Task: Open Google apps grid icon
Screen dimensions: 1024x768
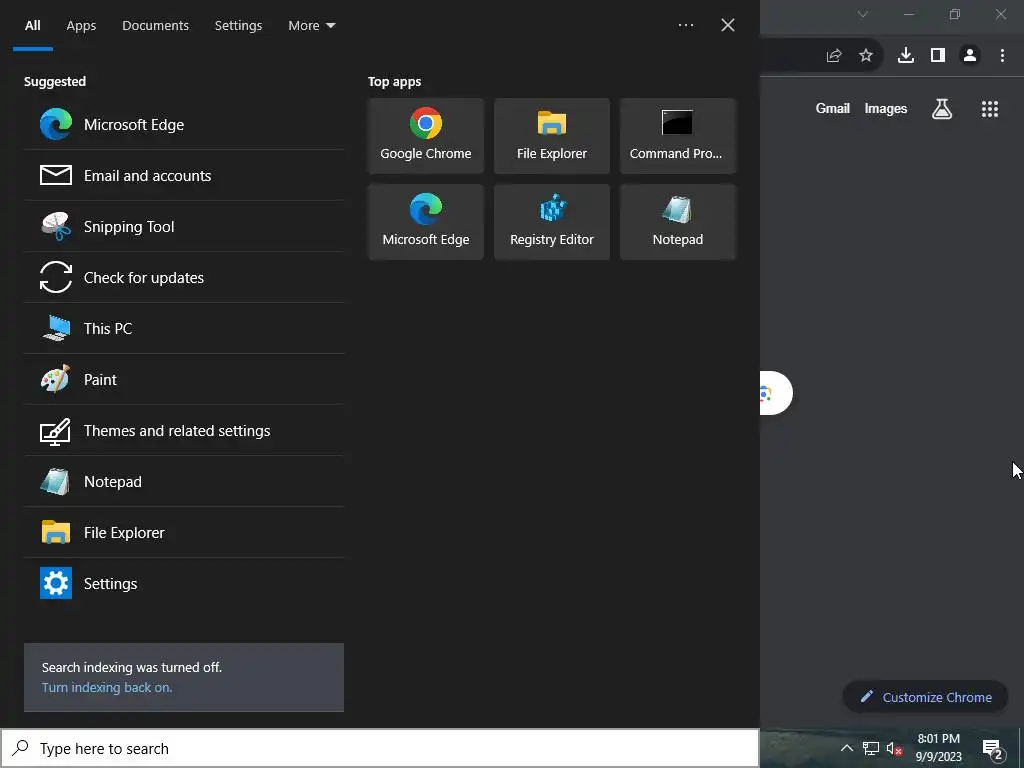Action: click(x=990, y=109)
